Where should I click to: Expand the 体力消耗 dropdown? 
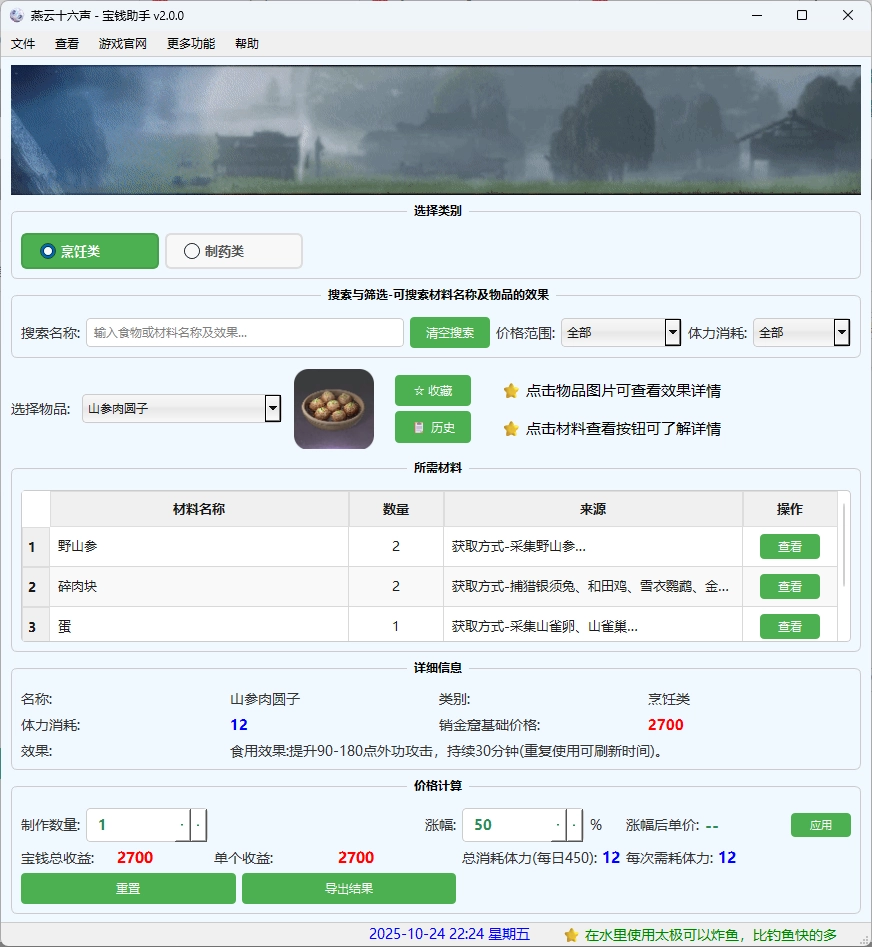(x=841, y=333)
